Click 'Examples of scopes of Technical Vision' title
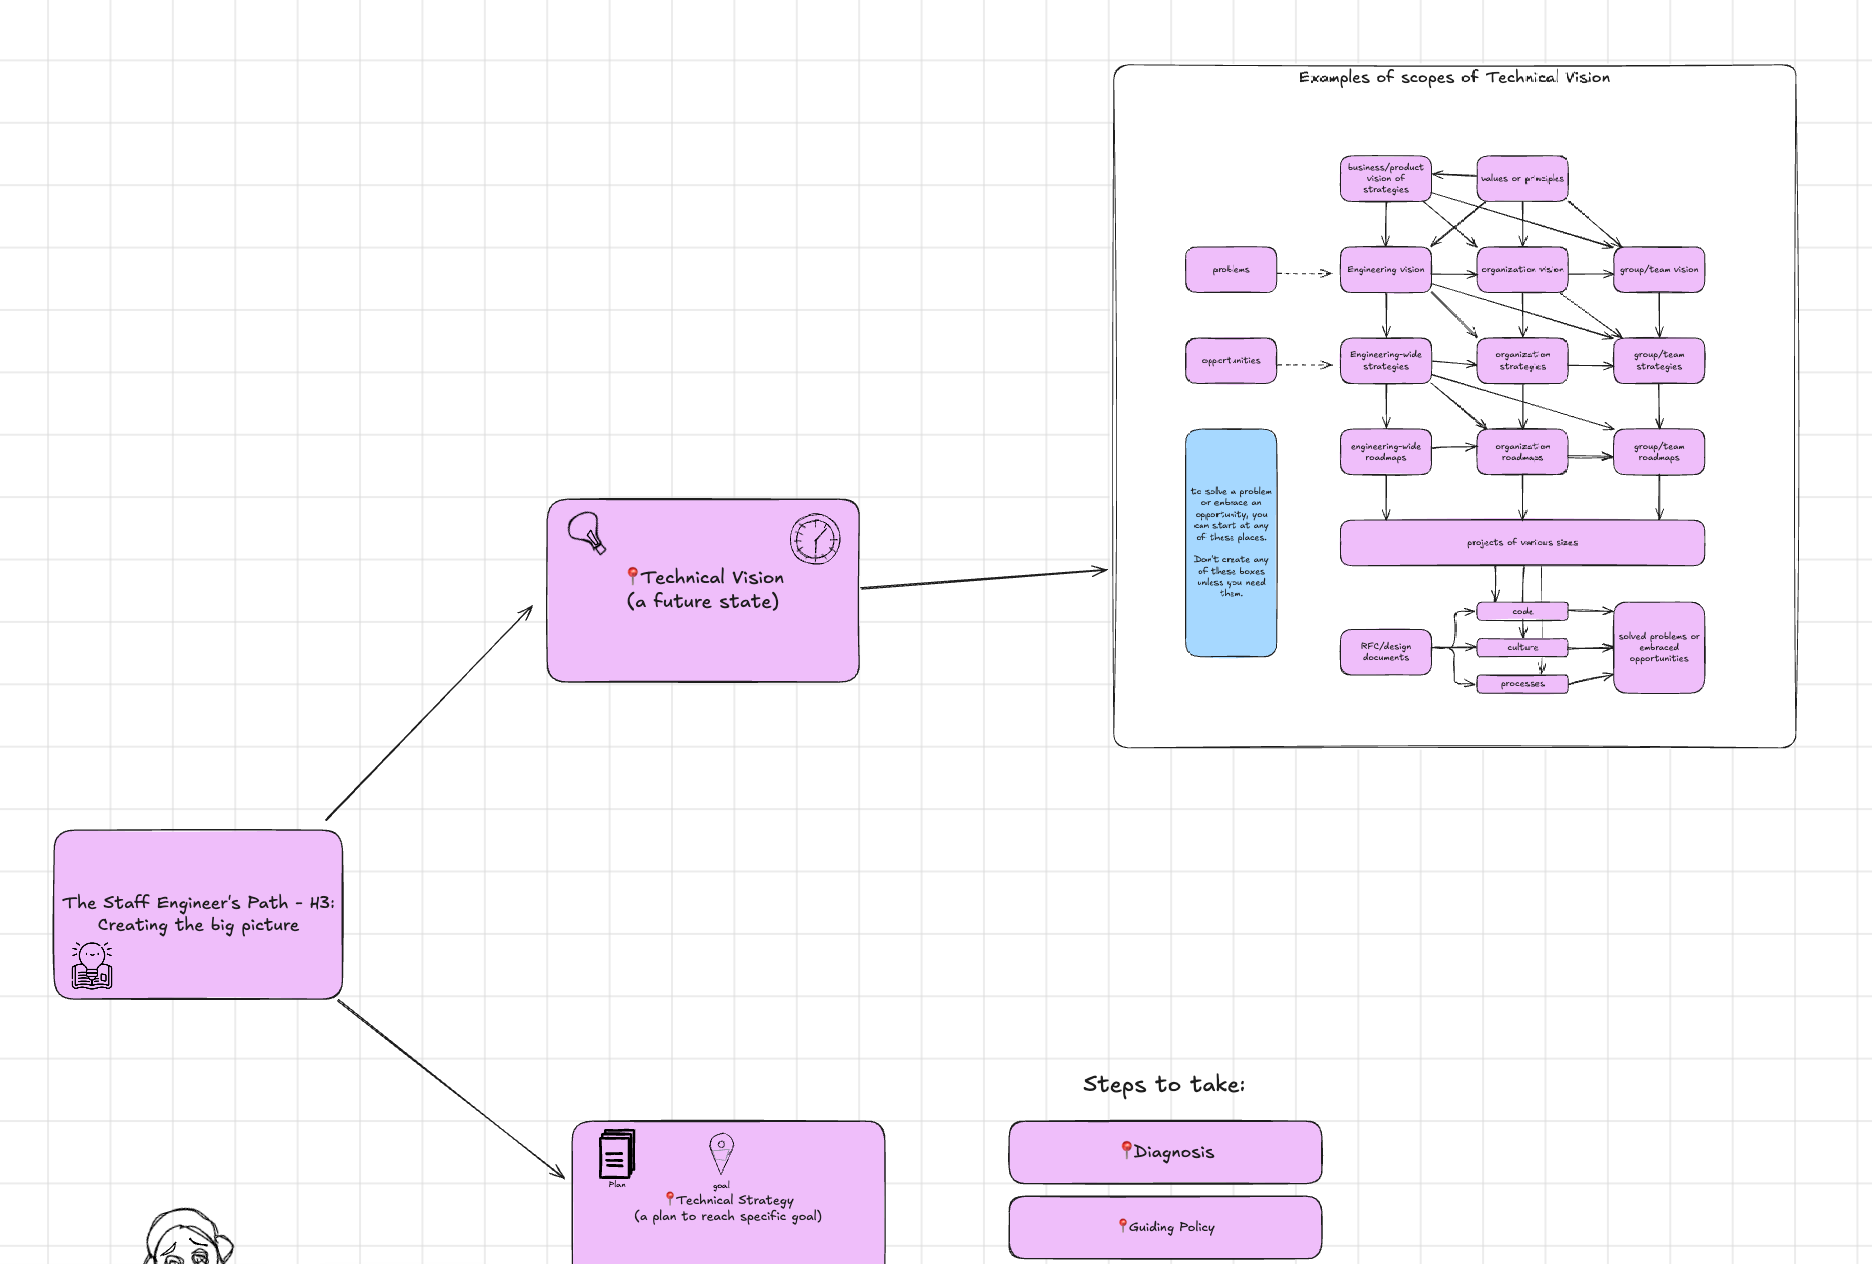Image resolution: width=1872 pixels, height=1264 pixels. pos(1453,78)
